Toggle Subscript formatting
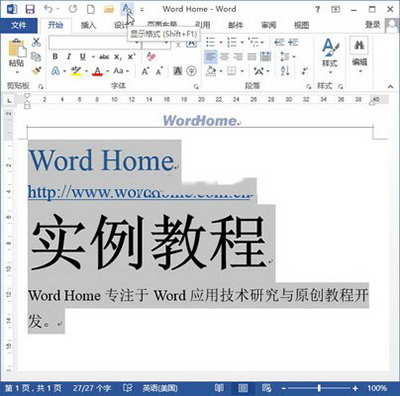Screen dimensions: 400x396 click(118, 57)
